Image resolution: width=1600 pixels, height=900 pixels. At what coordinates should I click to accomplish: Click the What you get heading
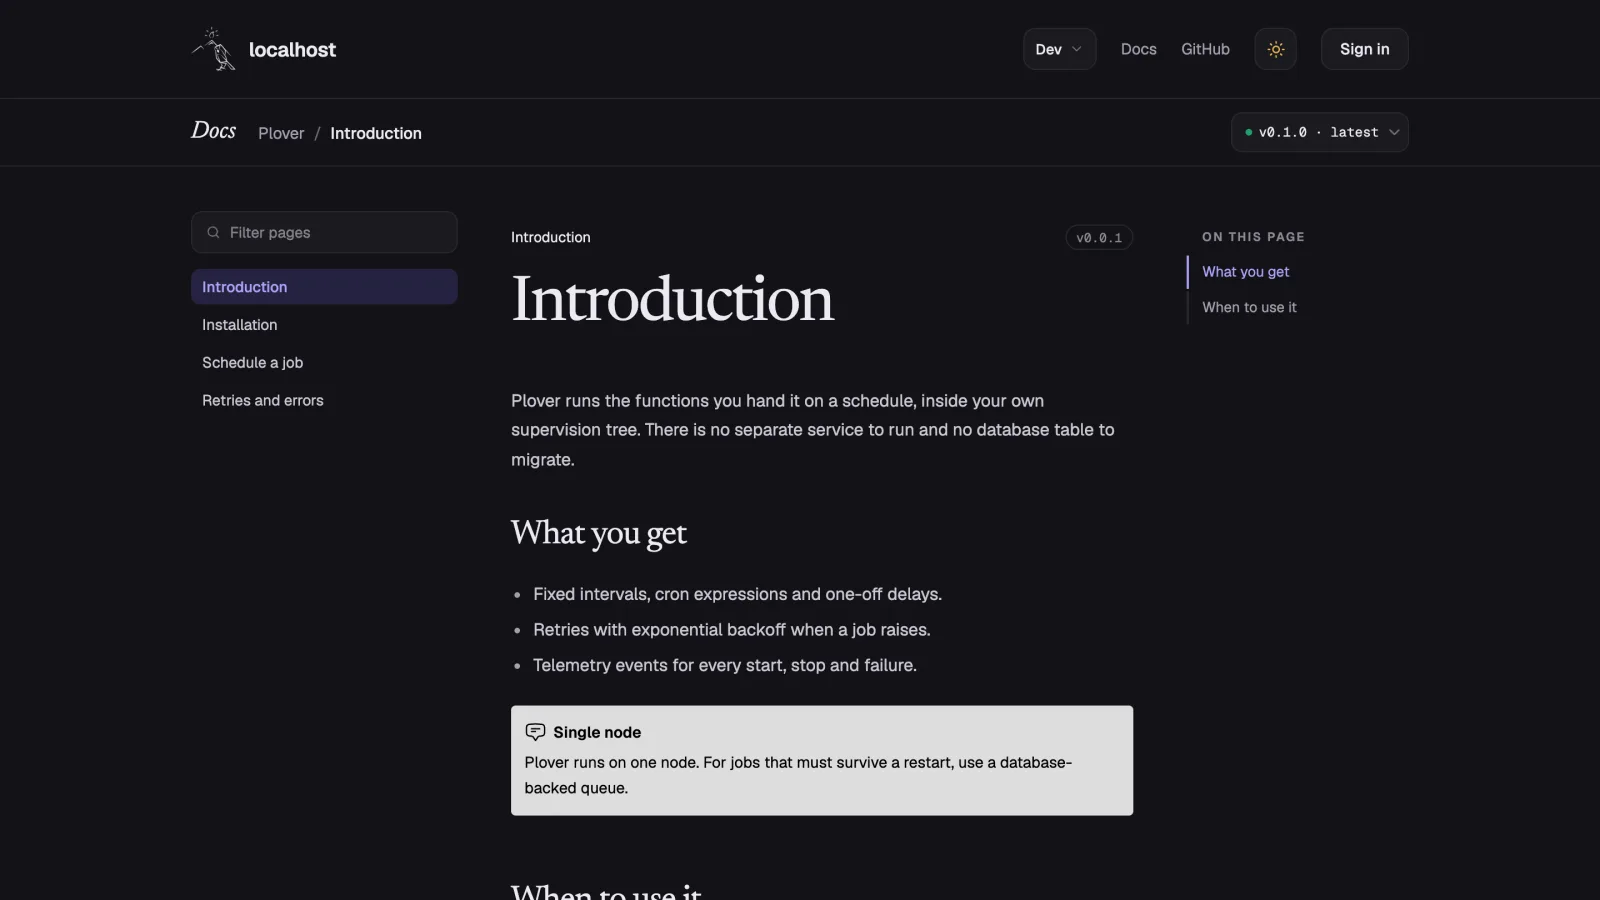click(x=598, y=533)
